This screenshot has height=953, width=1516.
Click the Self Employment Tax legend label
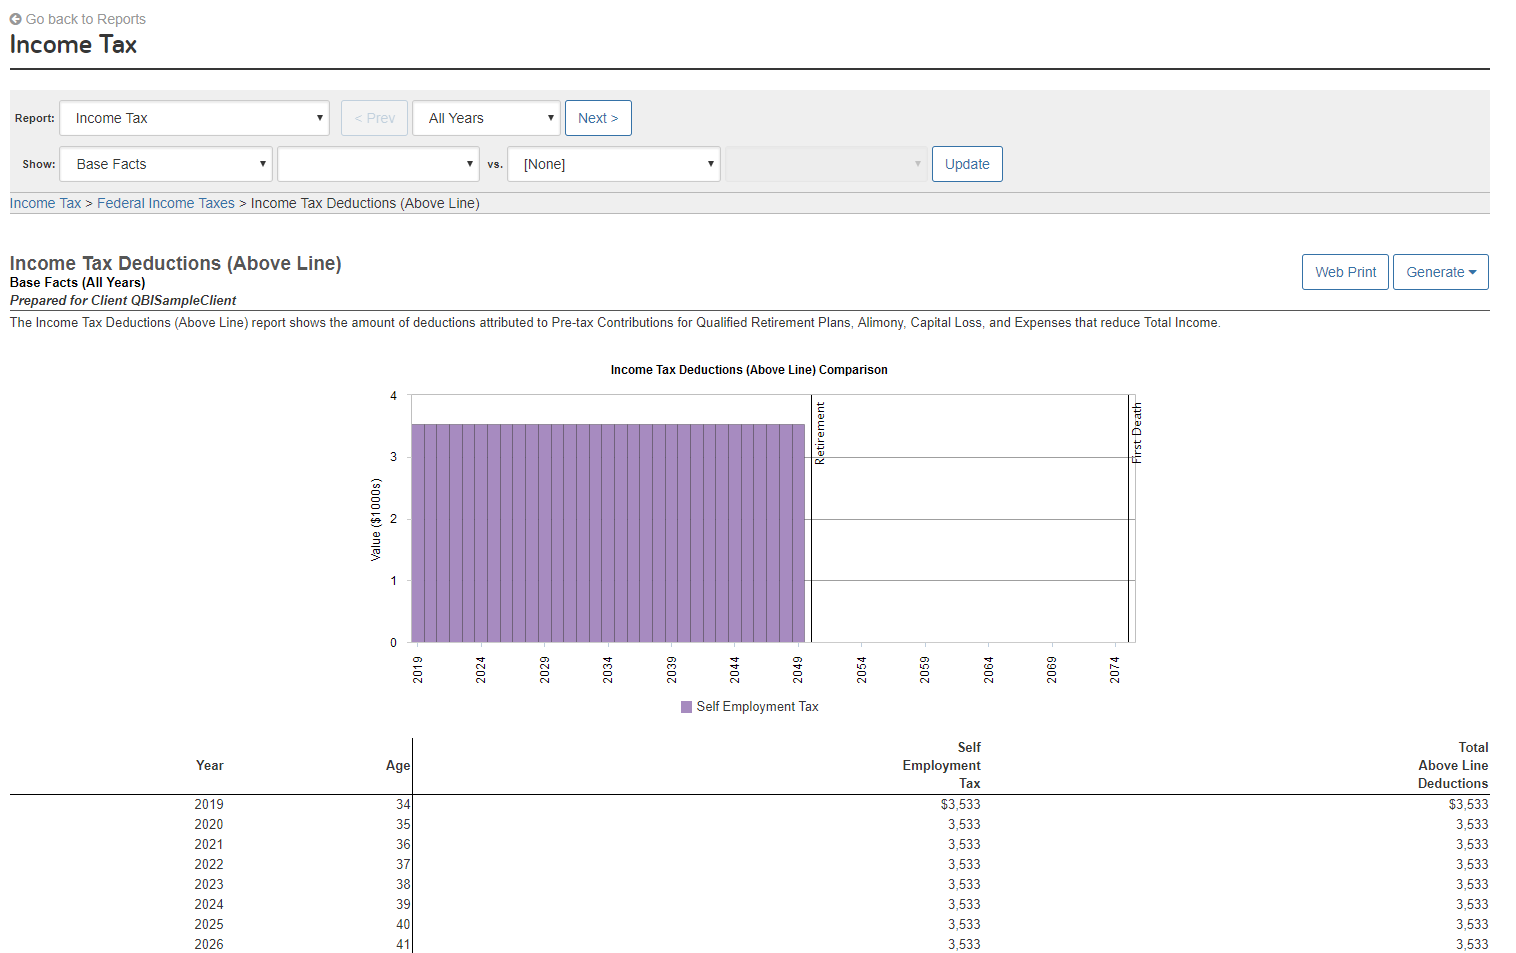(757, 707)
